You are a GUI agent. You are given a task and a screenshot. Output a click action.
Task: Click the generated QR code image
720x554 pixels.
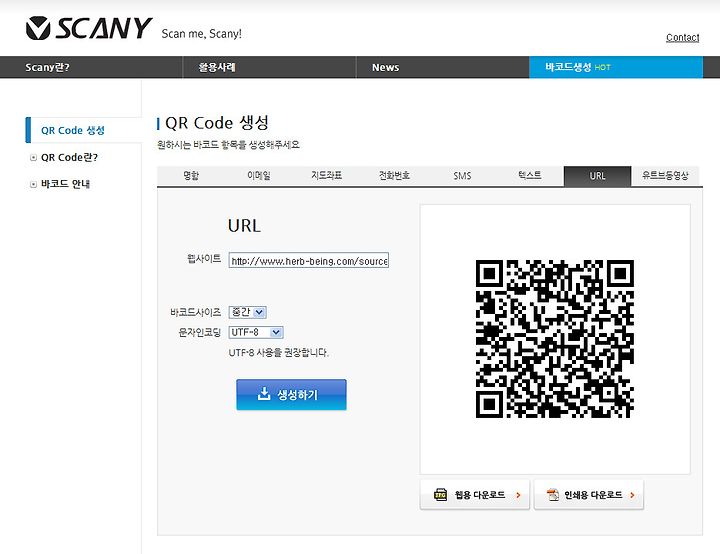[x=555, y=339]
